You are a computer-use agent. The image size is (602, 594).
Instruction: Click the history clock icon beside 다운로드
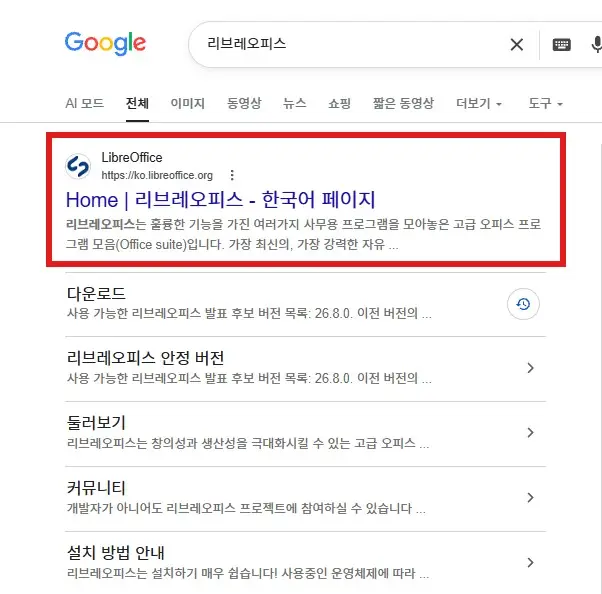(x=523, y=304)
